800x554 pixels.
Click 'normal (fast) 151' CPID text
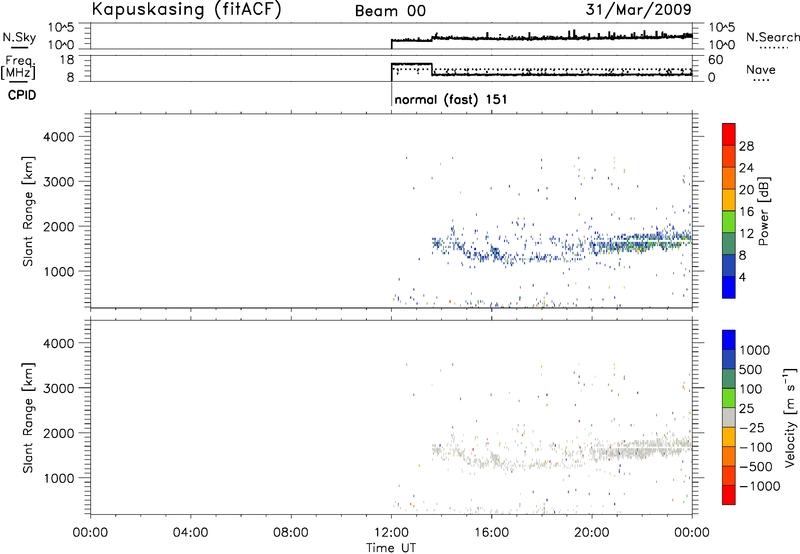[x=451, y=99]
